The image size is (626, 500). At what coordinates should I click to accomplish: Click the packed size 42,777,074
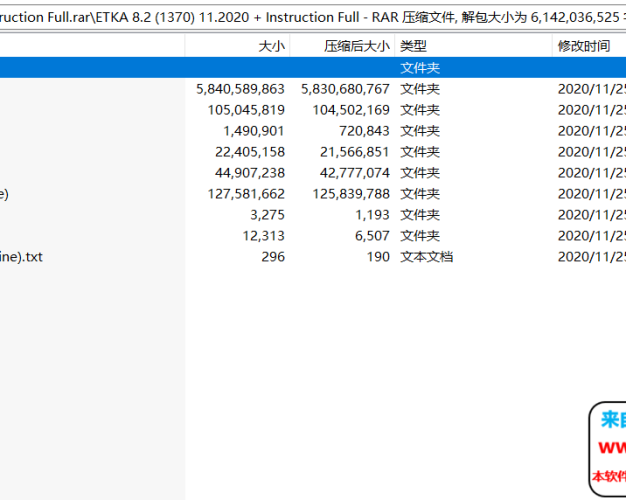[x=355, y=173]
